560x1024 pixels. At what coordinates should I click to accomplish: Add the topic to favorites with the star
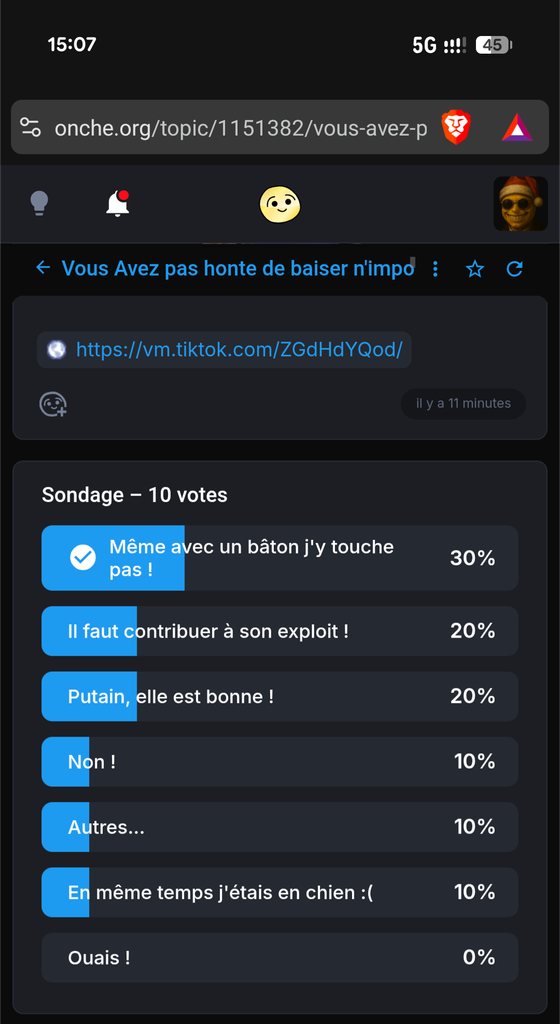(475, 268)
